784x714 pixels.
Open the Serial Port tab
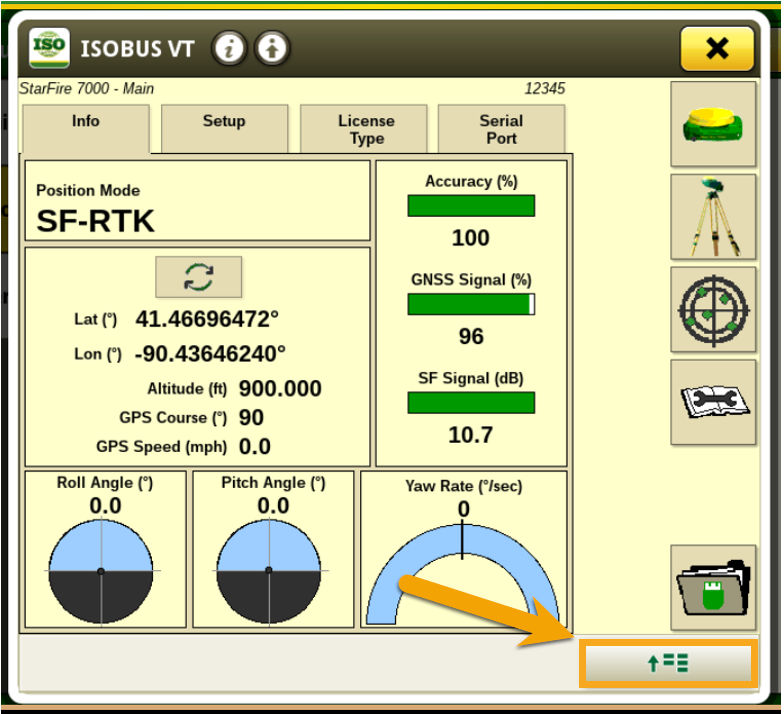click(x=502, y=128)
